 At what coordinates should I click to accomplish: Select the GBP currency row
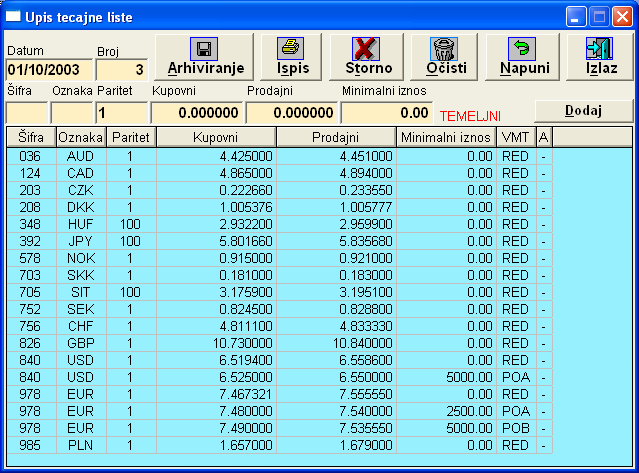(x=80, y=342)
